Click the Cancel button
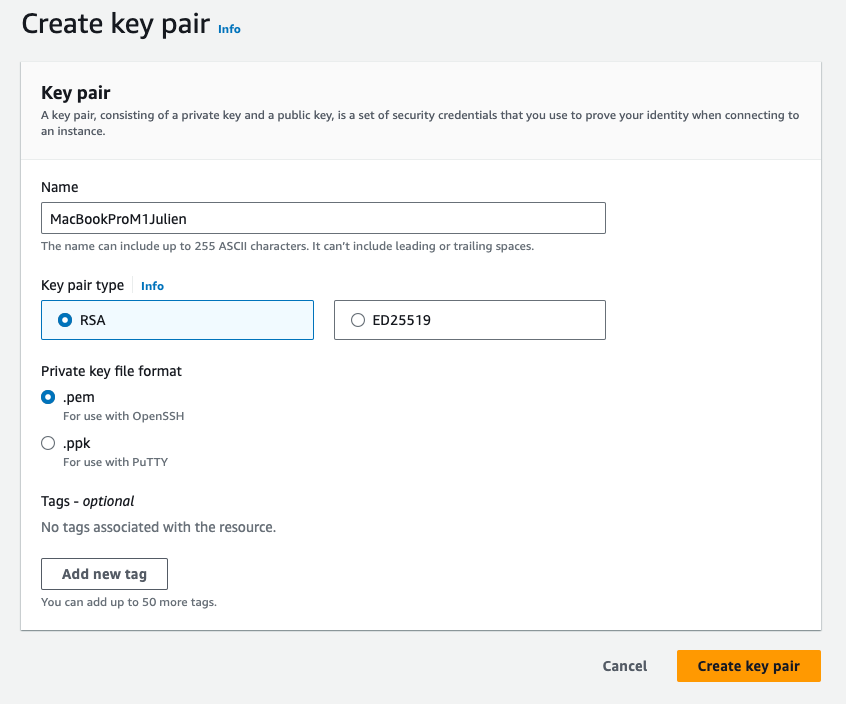Image resolution: width=846 pixels, height=704 pixels. pyautogui.click(x=624, y=666)
